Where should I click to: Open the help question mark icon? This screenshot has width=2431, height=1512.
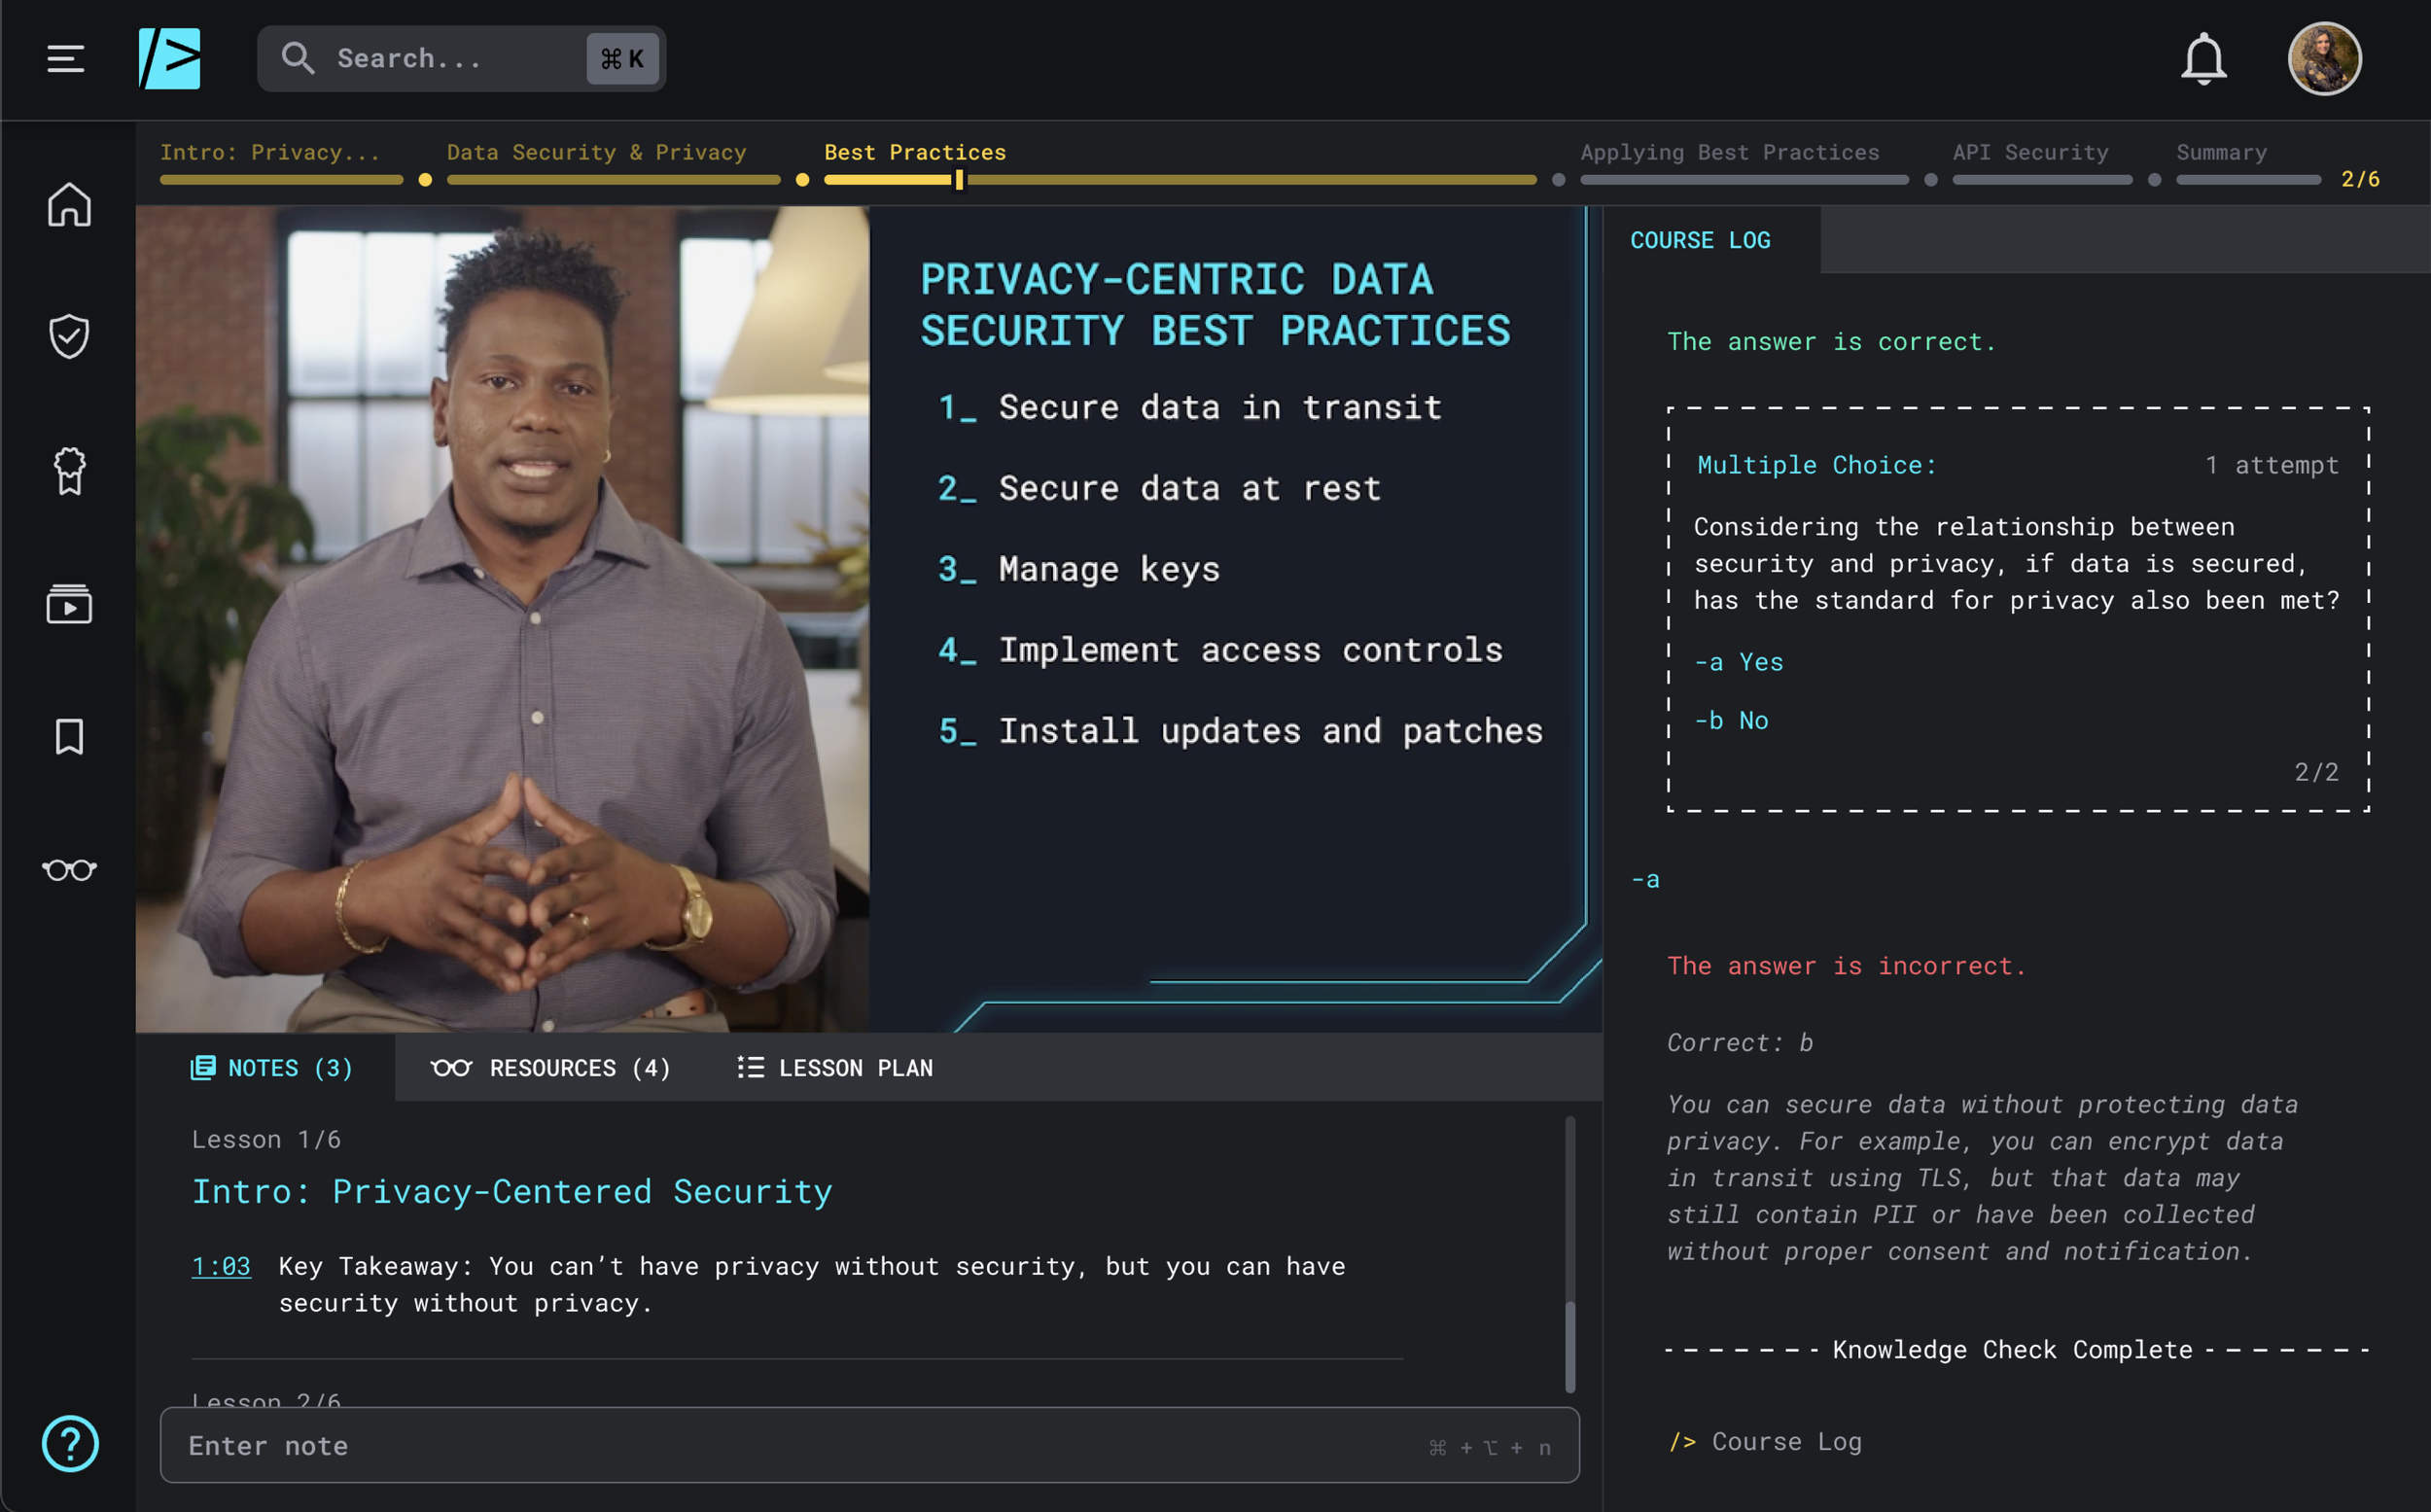[70, 1443]
